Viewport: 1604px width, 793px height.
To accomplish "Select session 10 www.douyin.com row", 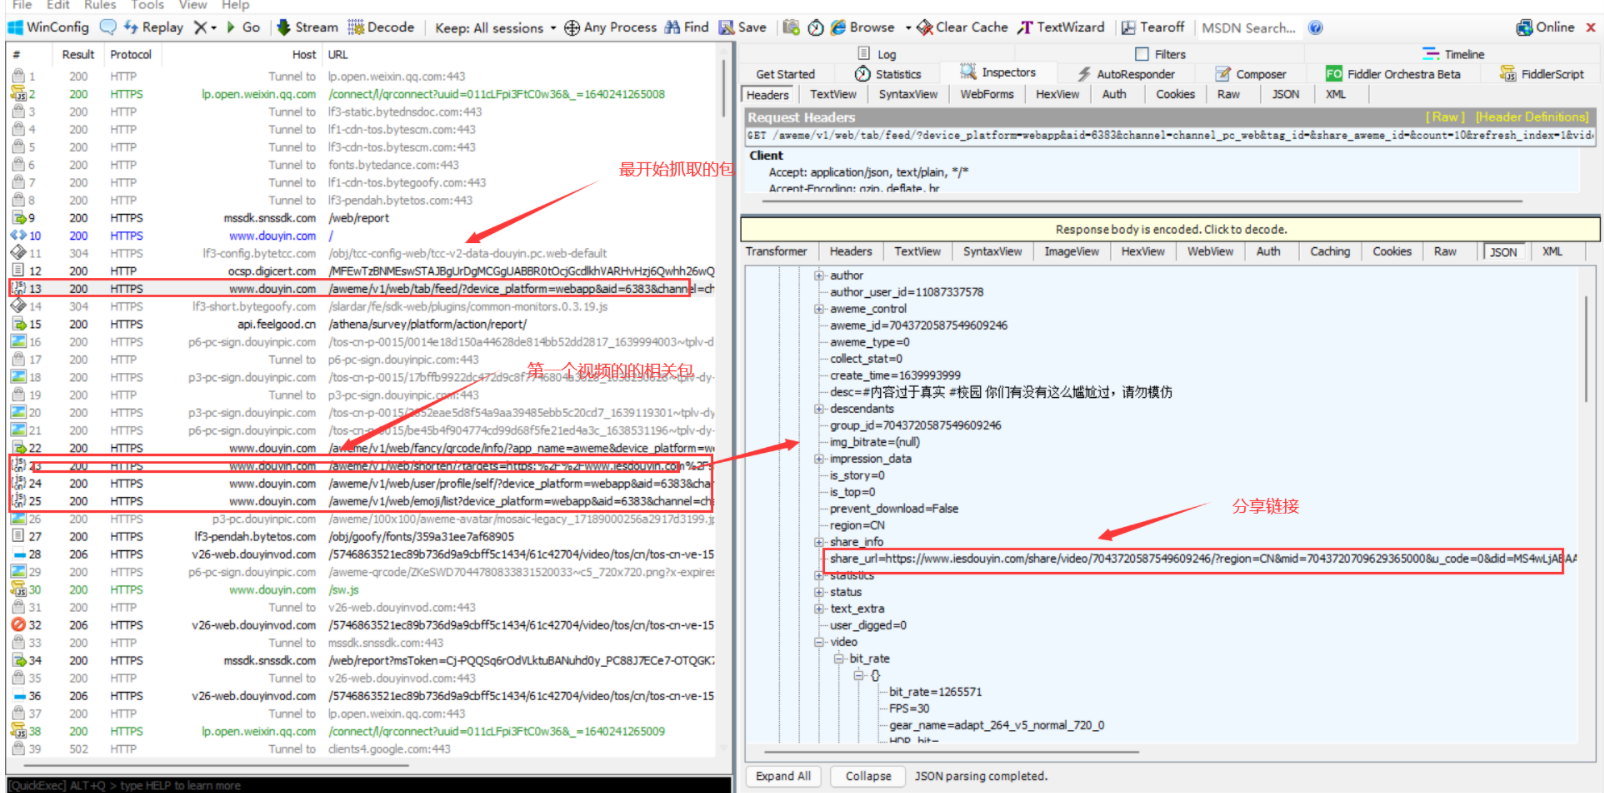I will click(x=362, y=236).
